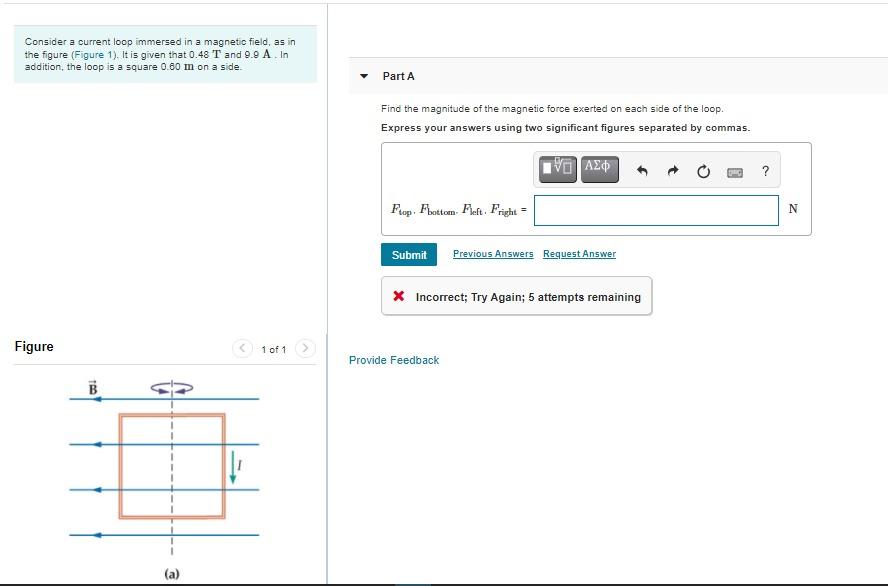This screenshot has height=586, width=888.
Task: Open the Greek symbols ΑΣΦ palette
Action: [598, 170]
